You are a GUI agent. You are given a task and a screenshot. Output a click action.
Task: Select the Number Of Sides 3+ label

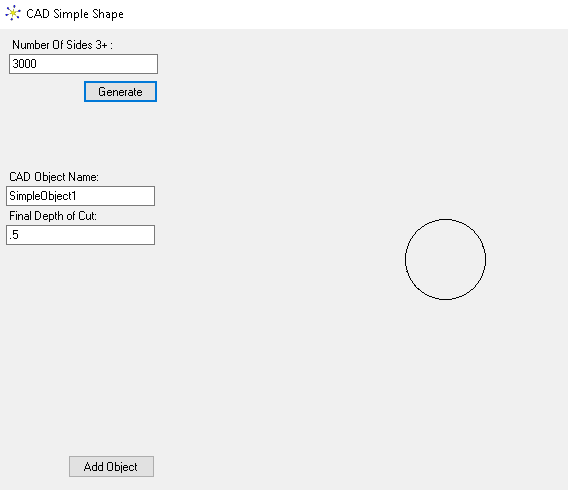tap(62, 45)
